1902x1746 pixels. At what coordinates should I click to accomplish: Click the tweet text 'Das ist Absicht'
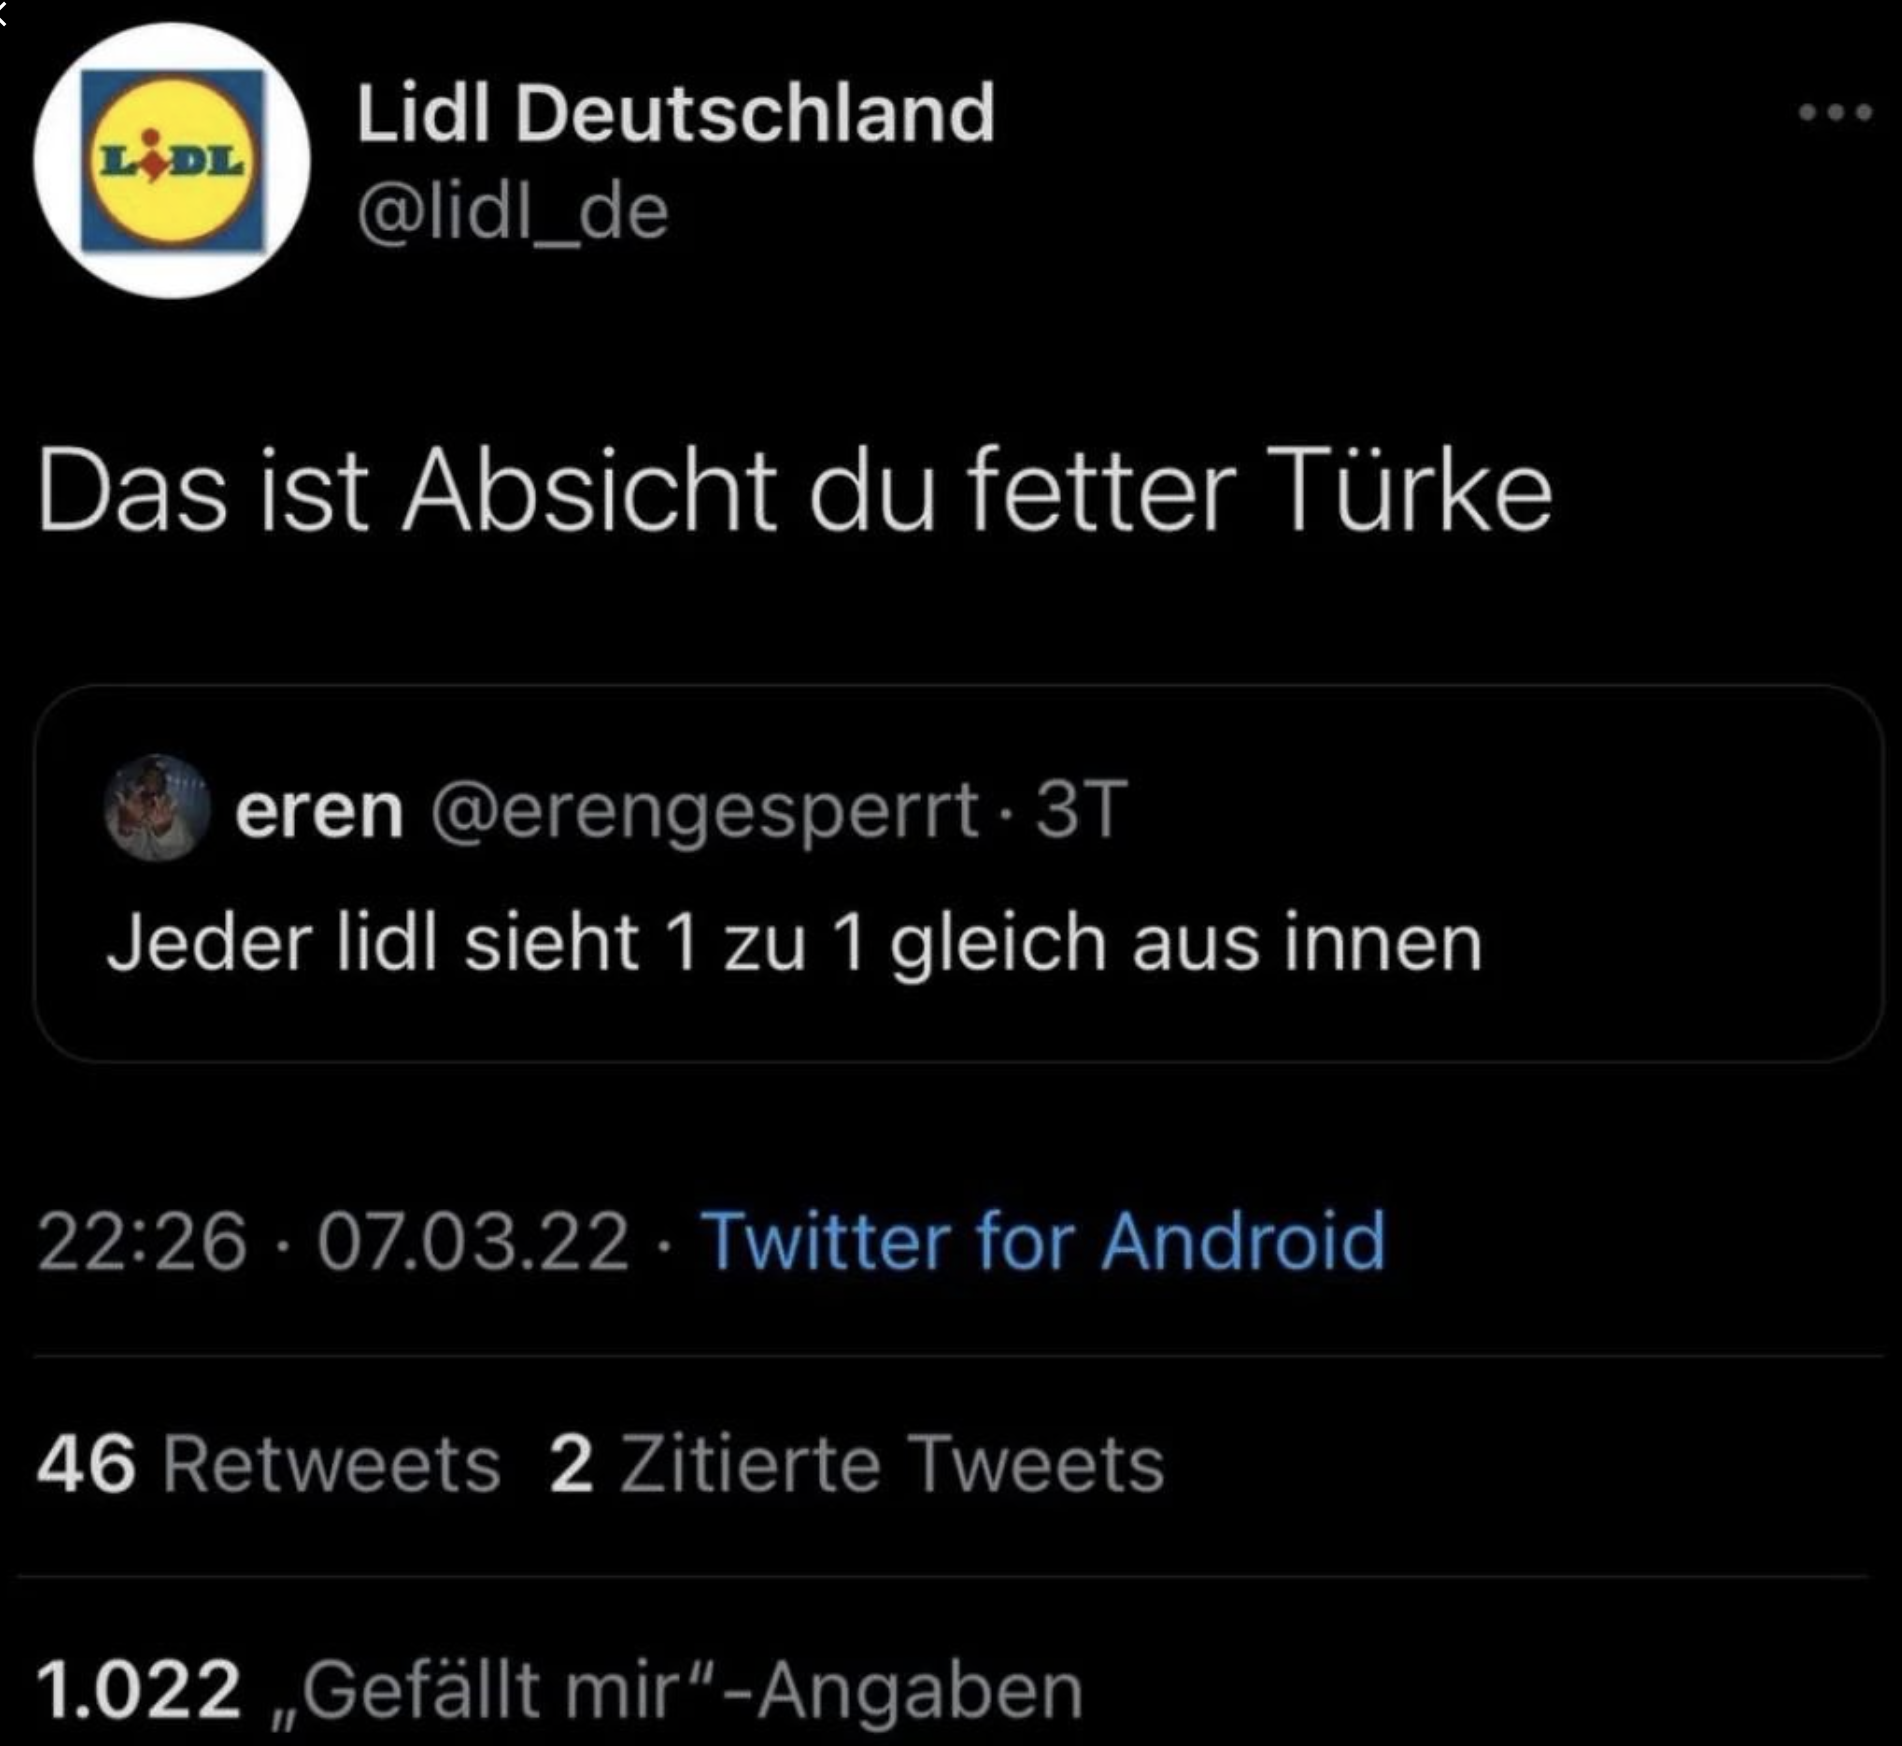[794, 491]
